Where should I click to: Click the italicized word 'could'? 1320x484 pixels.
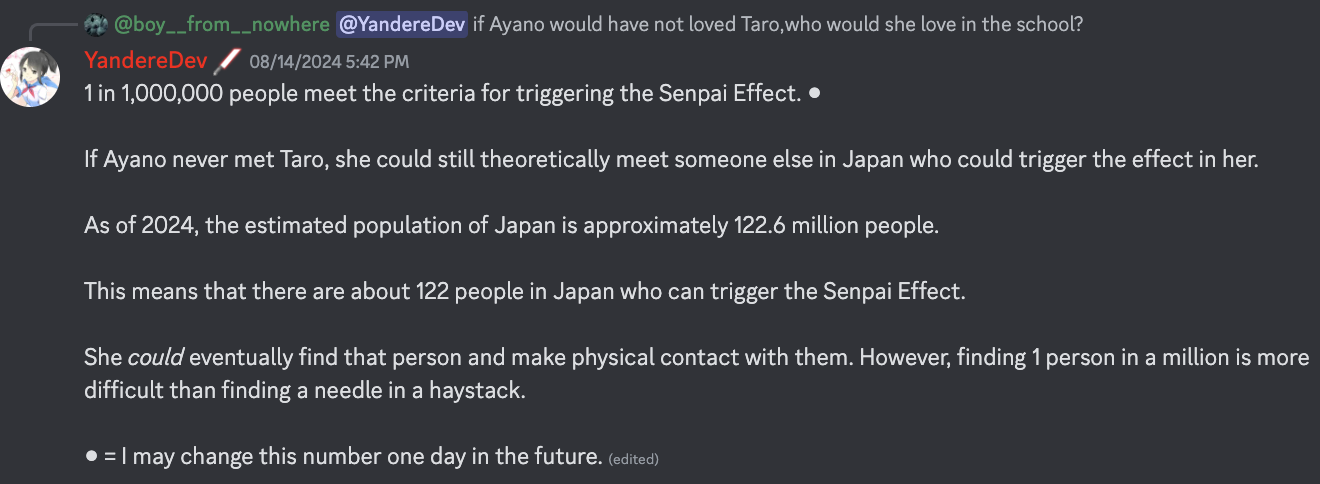[157, 357]
